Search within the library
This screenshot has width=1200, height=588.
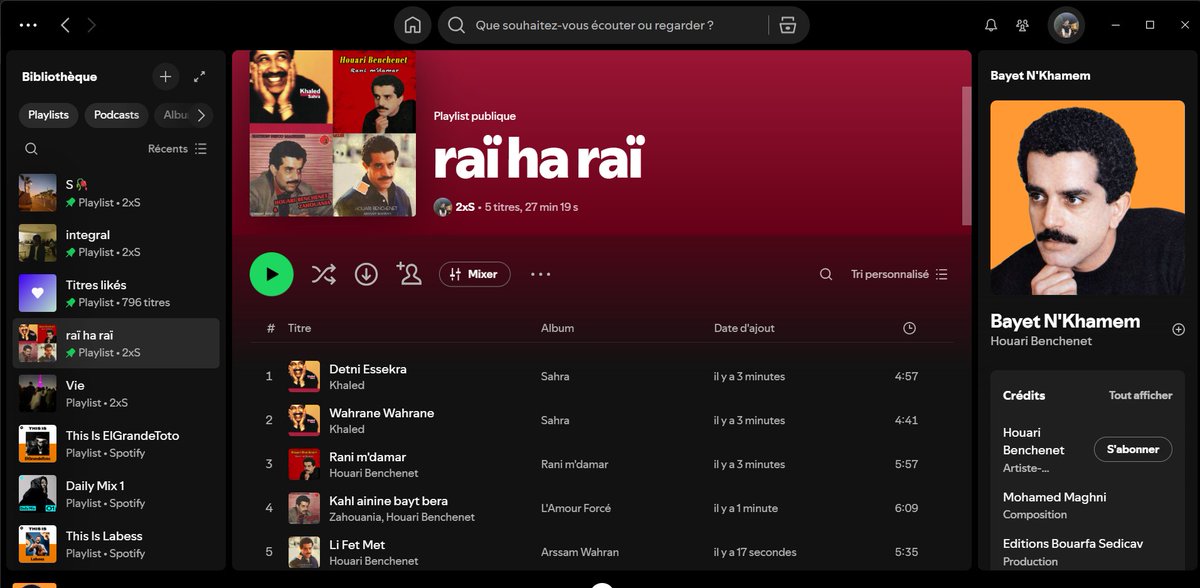coord(31,148)
